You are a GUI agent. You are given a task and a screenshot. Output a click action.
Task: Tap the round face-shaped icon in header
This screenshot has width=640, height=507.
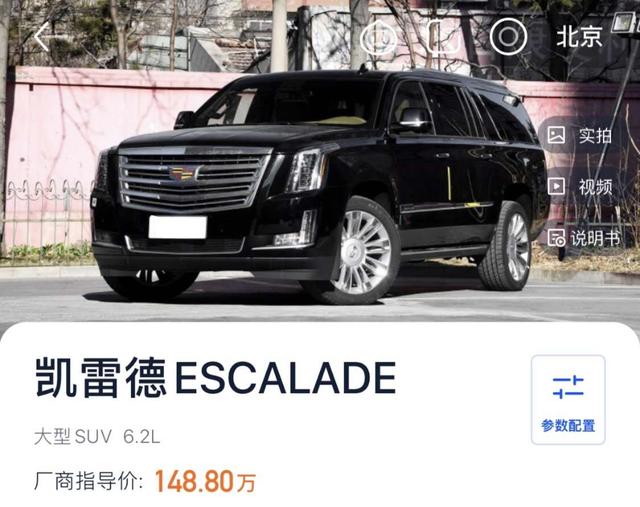pyautogui.click(x=379, y=37)
